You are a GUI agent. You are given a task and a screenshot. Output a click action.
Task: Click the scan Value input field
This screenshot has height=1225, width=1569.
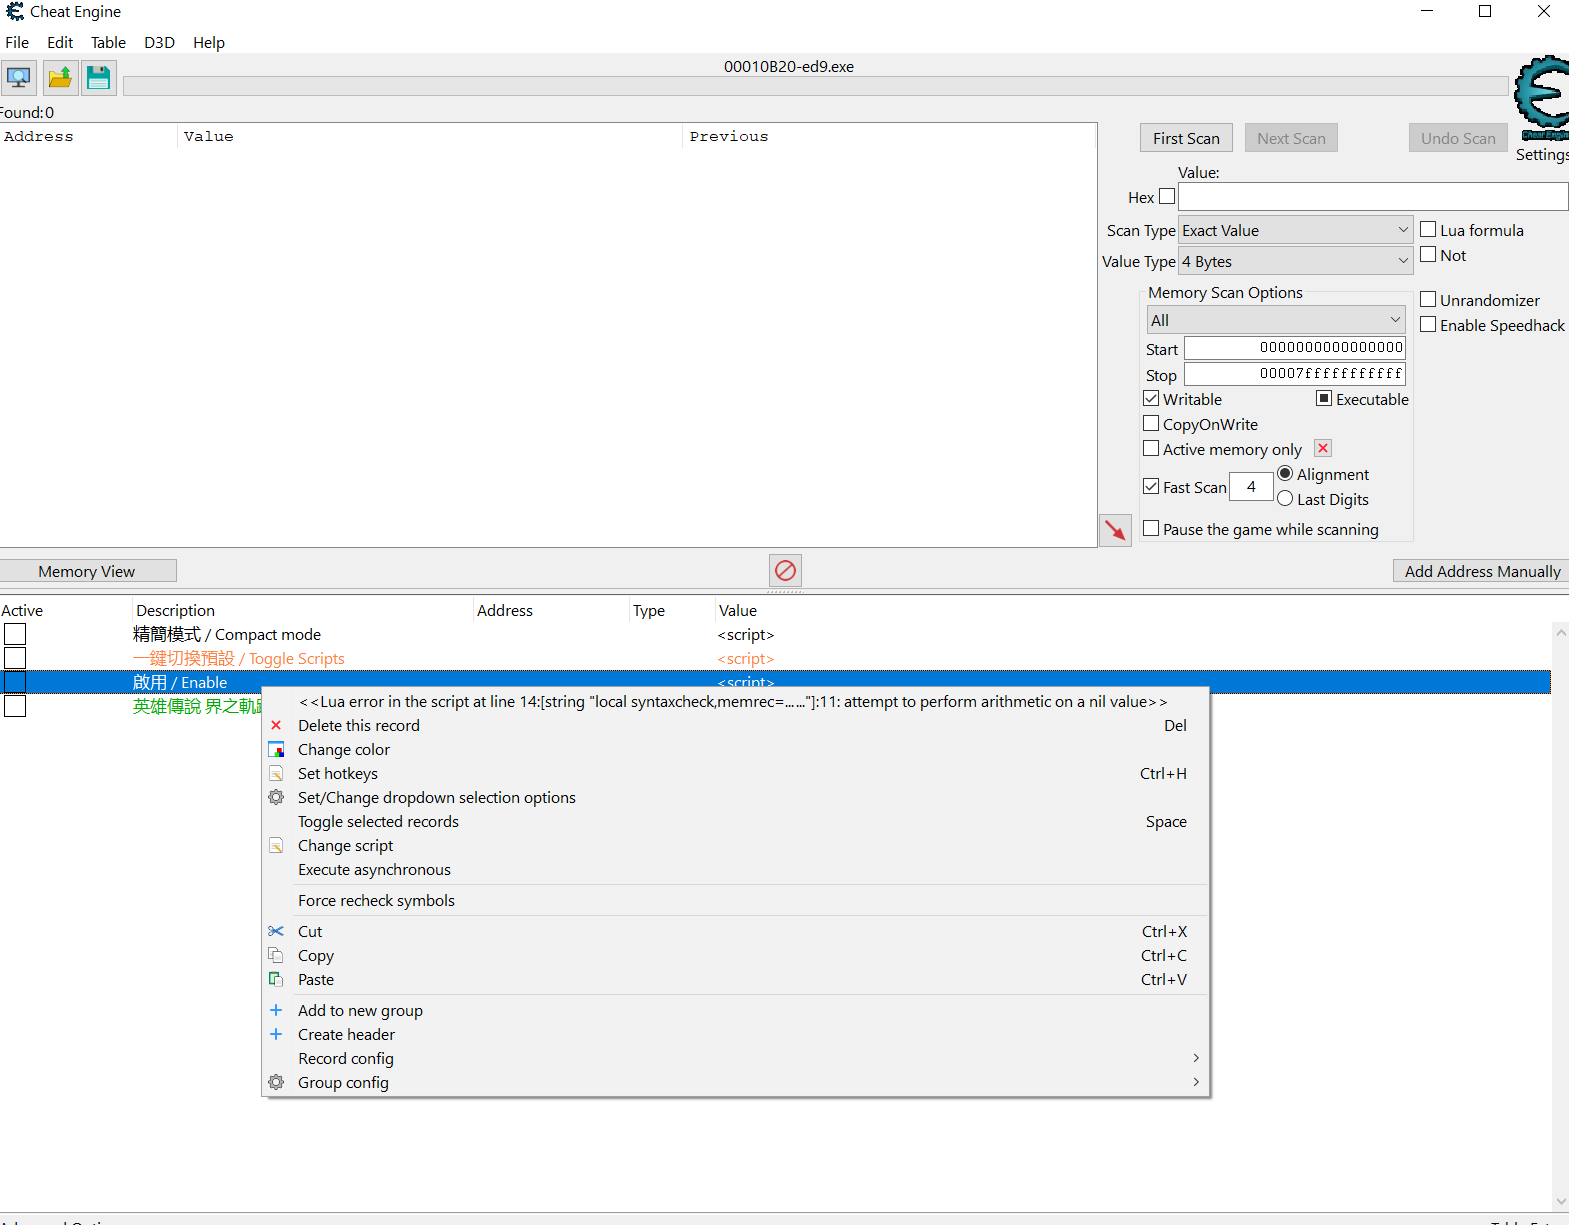(x=1373, y=197)
